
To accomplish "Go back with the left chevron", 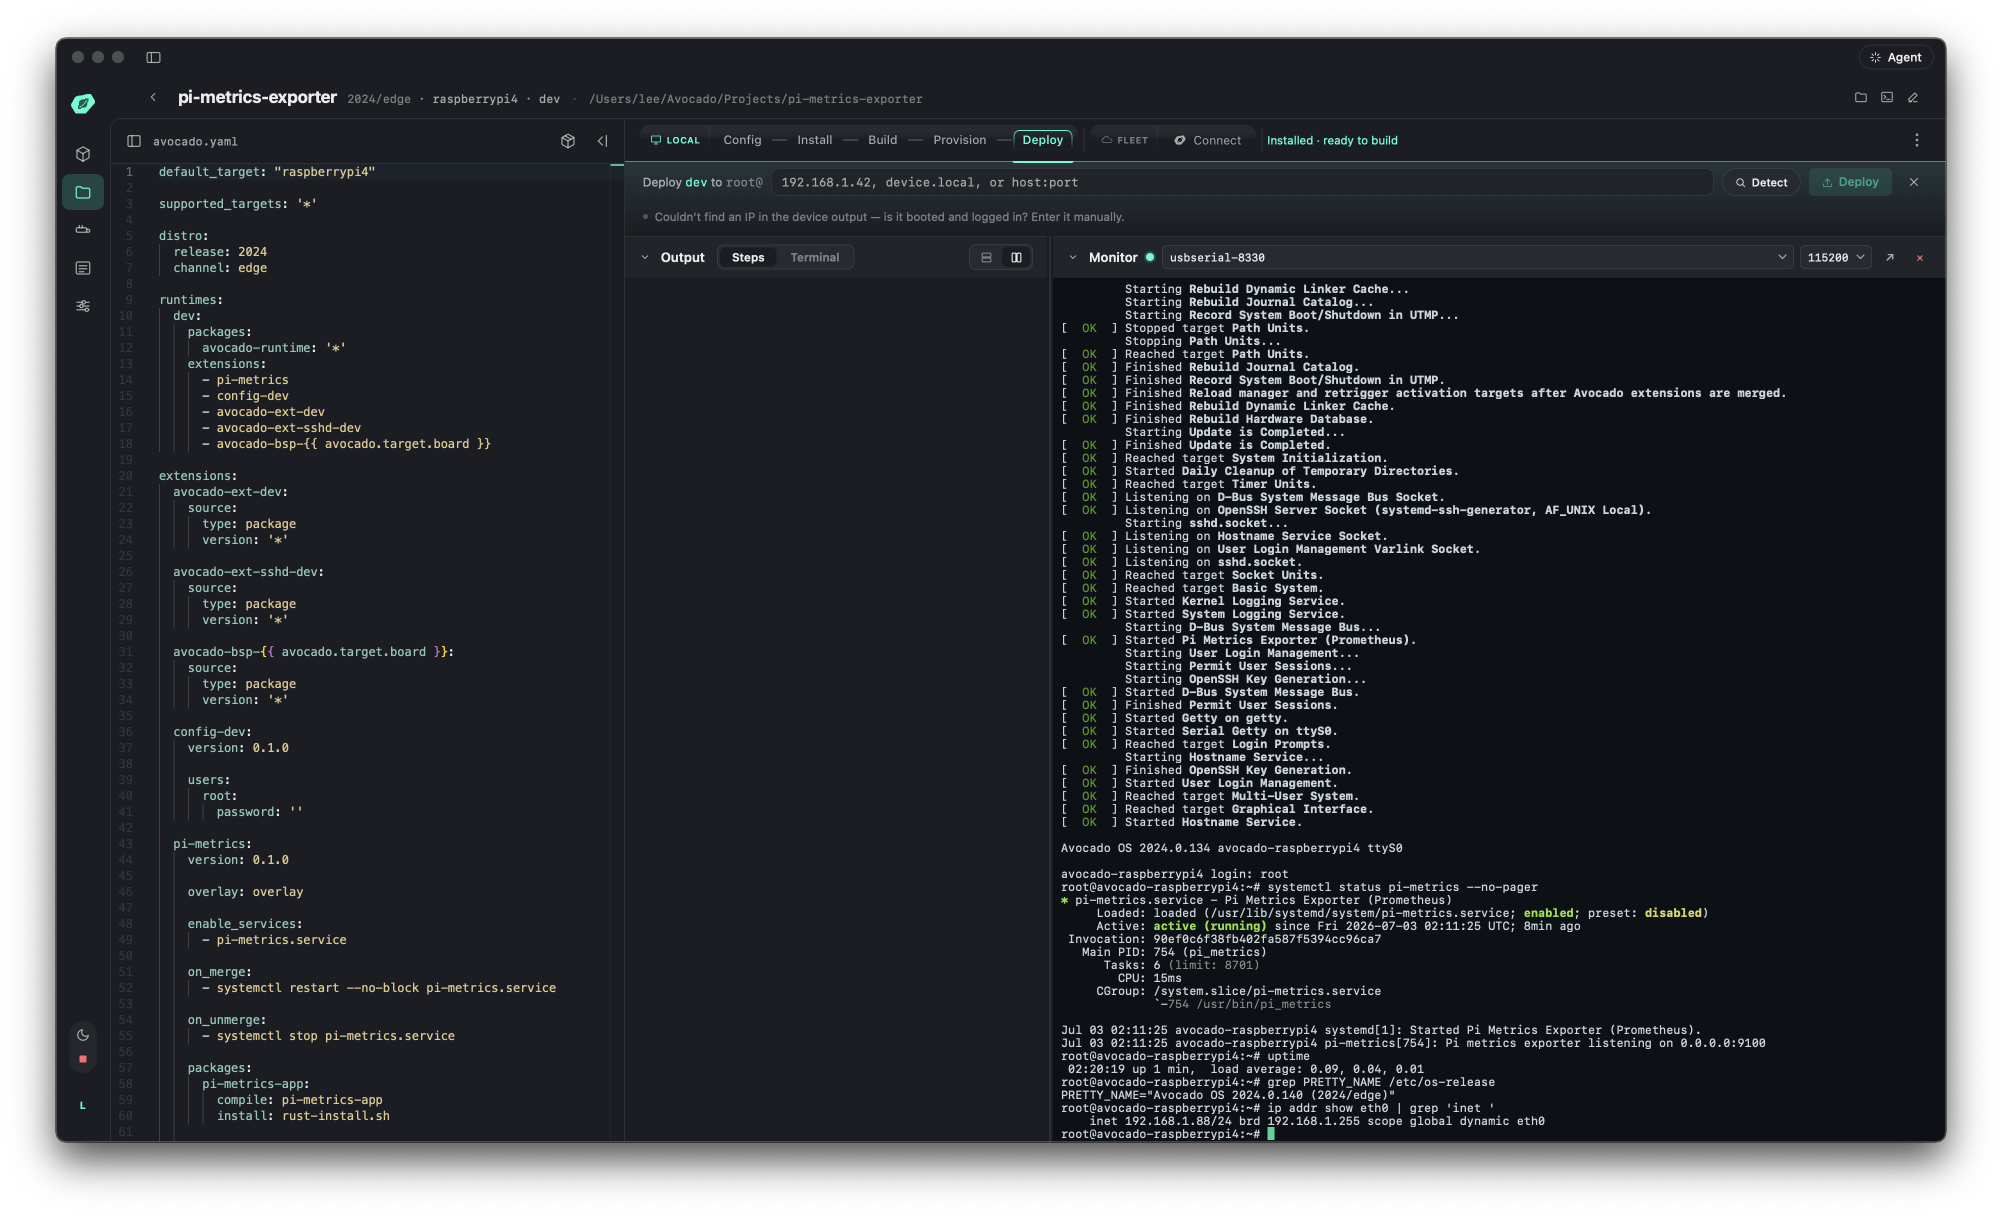I will click(x=153, y=97).
